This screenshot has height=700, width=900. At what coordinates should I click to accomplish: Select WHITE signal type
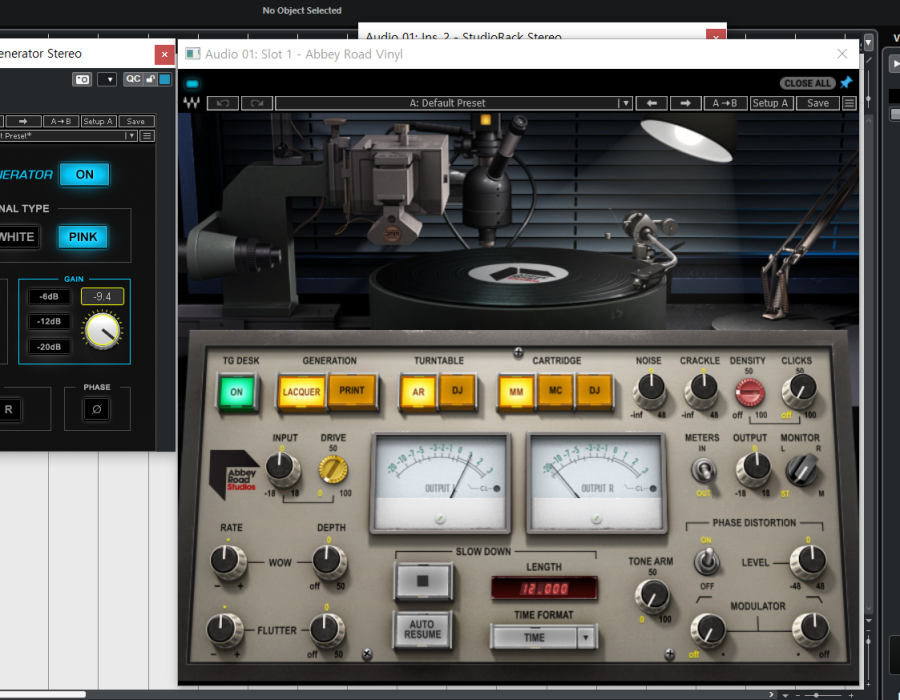[17, 237]
